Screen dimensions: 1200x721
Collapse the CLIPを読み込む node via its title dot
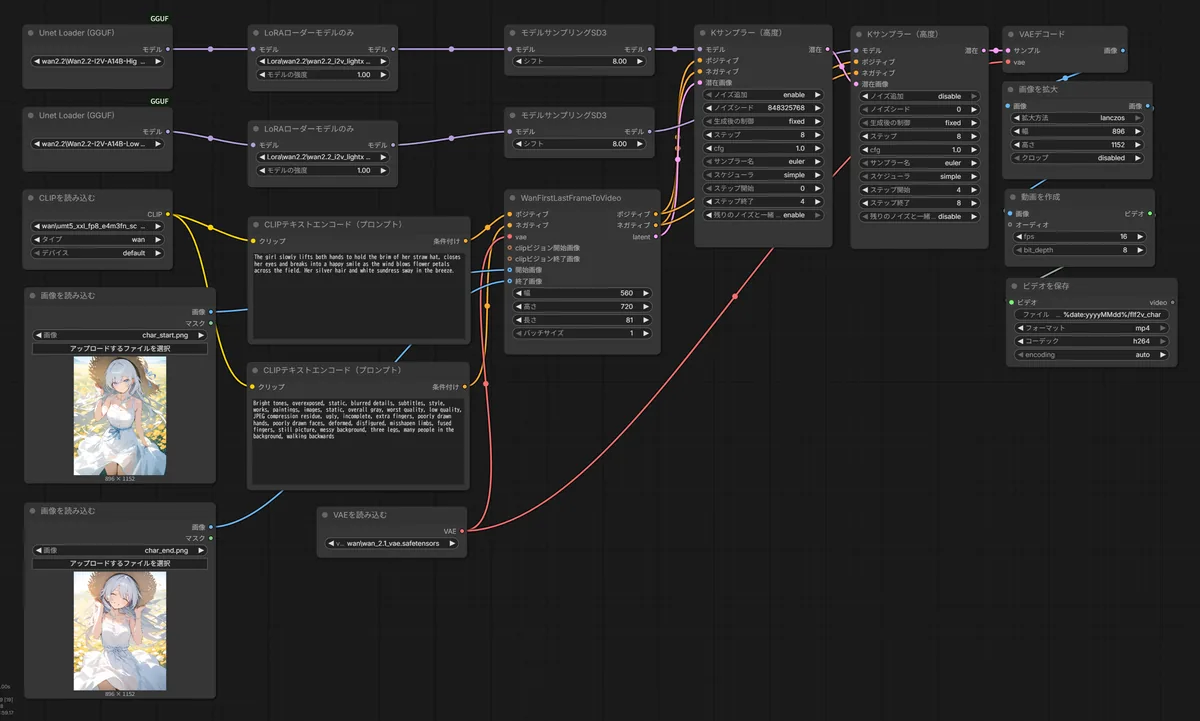coord(32,198)
